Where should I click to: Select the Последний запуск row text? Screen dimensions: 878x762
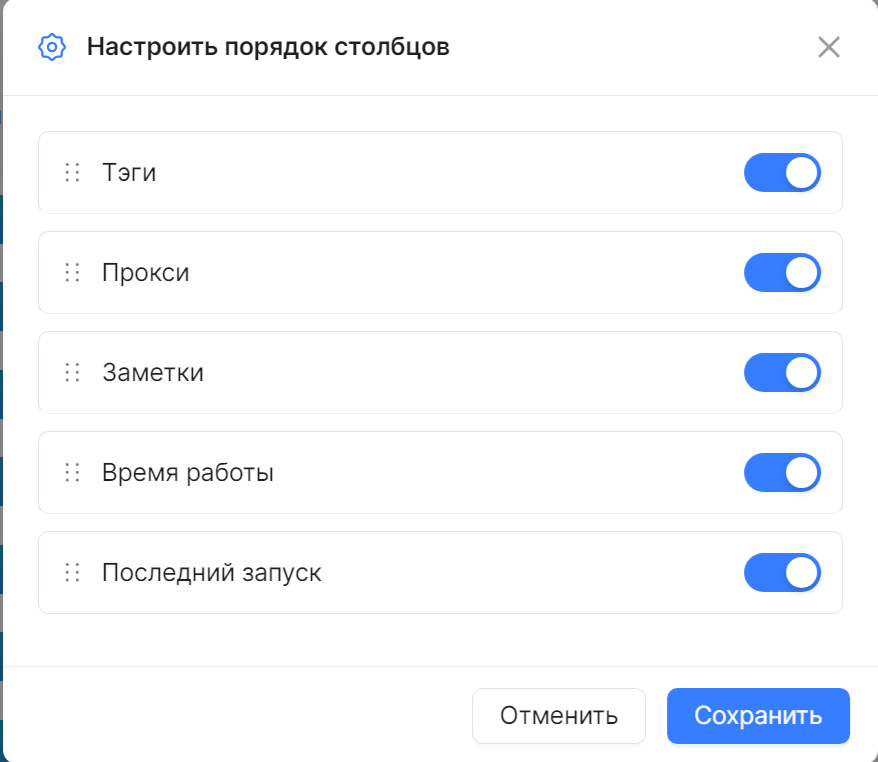(x=212, y=573)
